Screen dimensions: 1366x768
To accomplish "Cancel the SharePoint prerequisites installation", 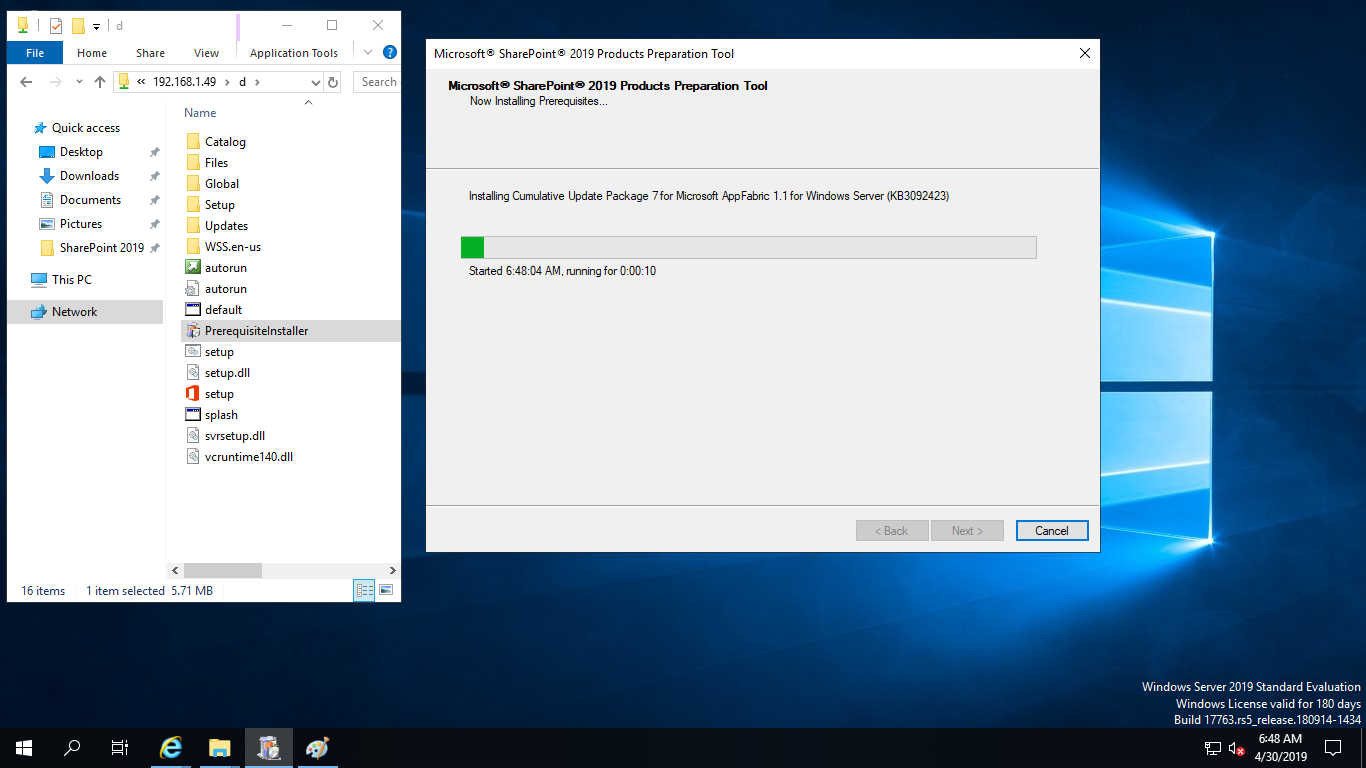I will coord(1052,531).
